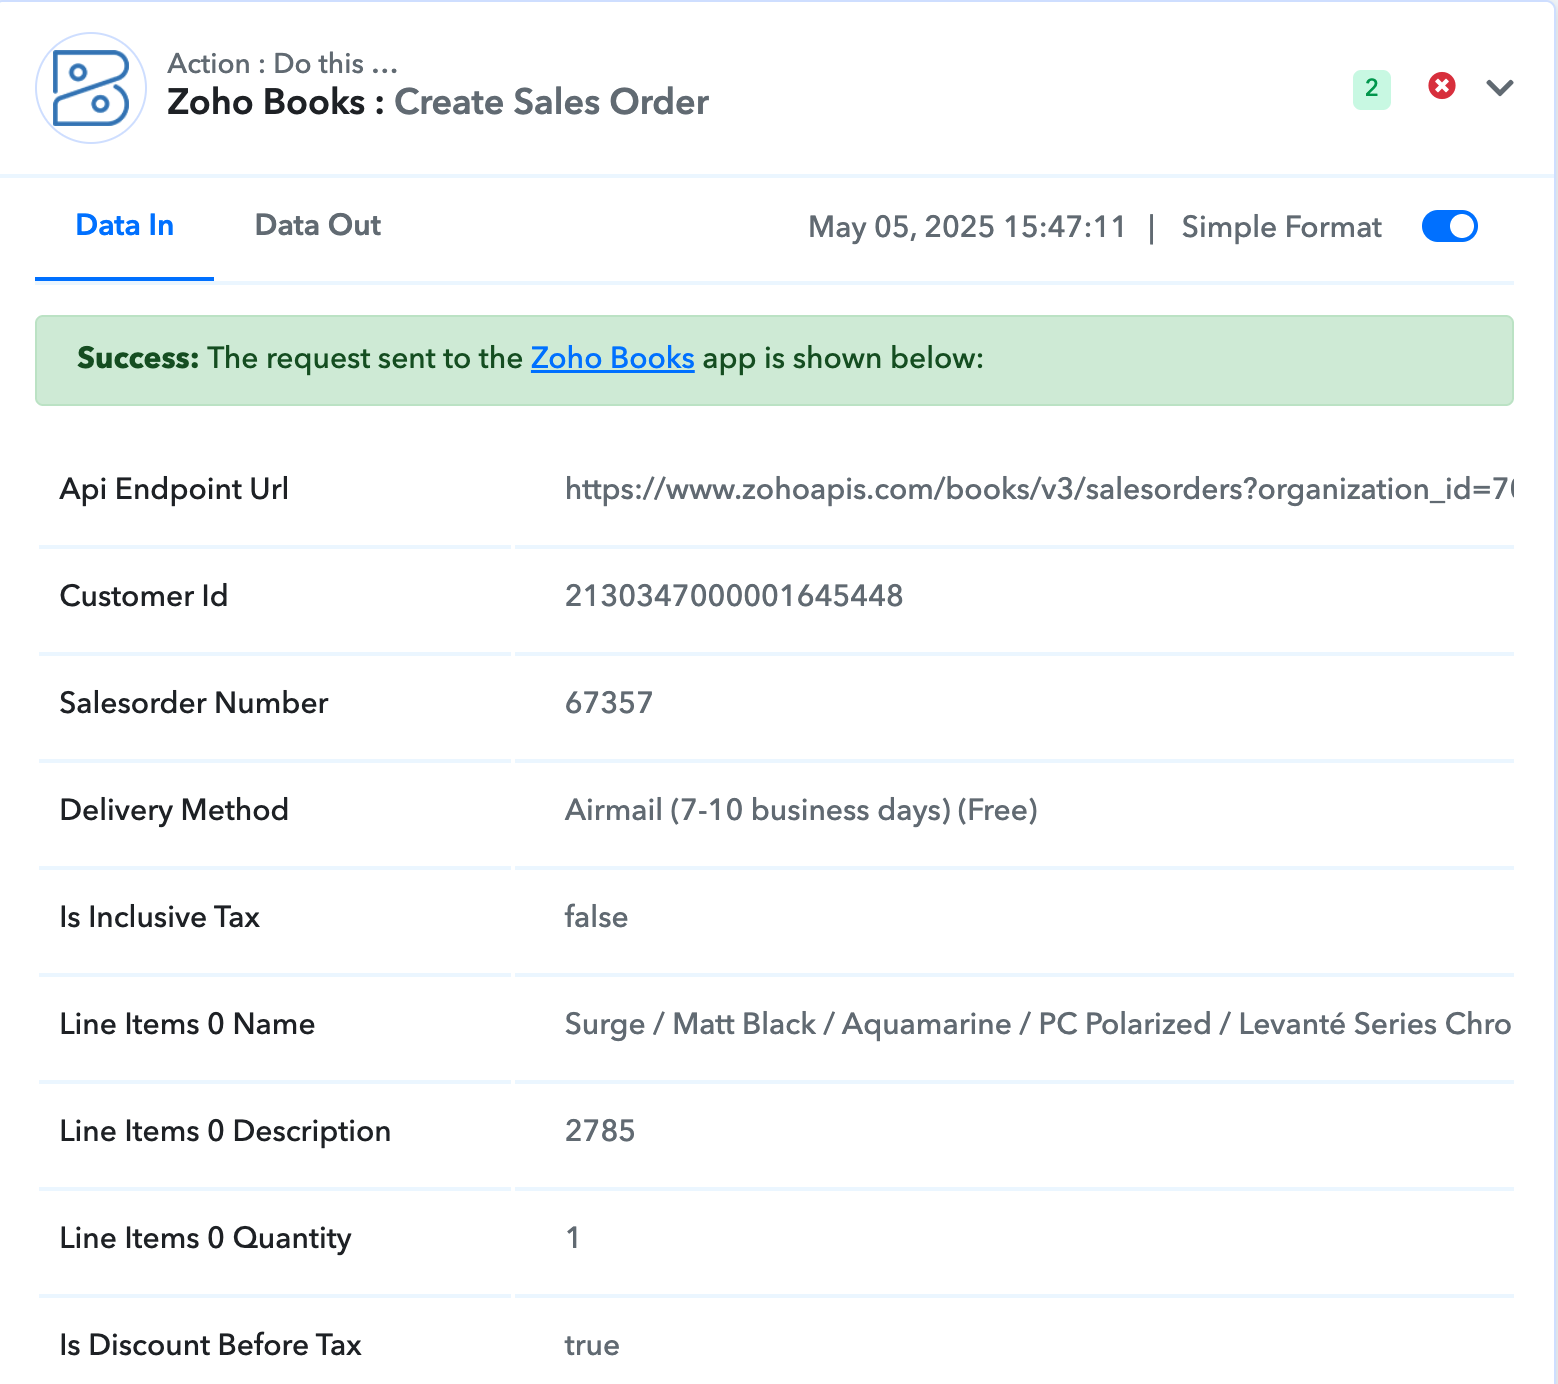
Task: Open the Data In tab
Action: (x=125, y=226)
